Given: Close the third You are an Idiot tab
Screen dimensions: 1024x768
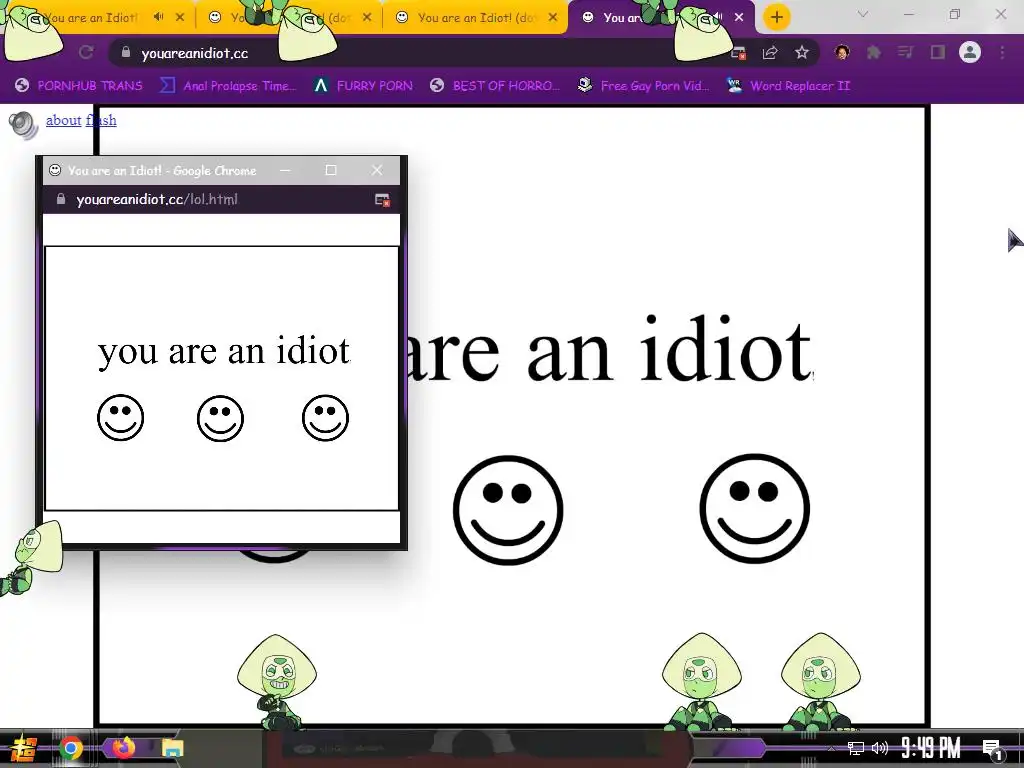Looking at the screenshot, I should click(553, 17).
